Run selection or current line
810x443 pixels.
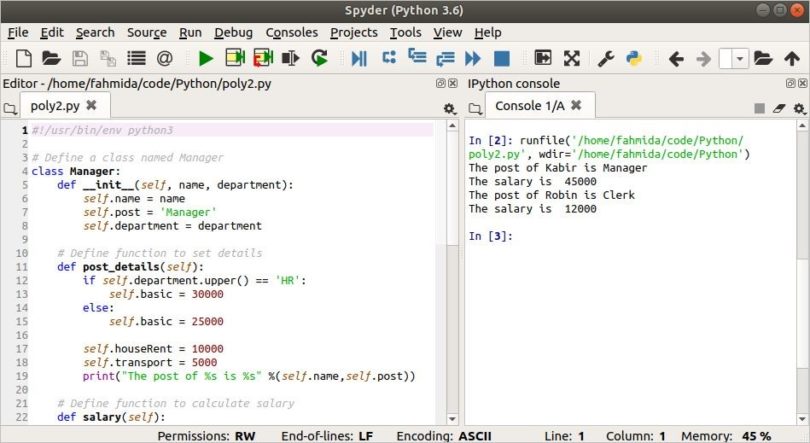tap(290, 58)
